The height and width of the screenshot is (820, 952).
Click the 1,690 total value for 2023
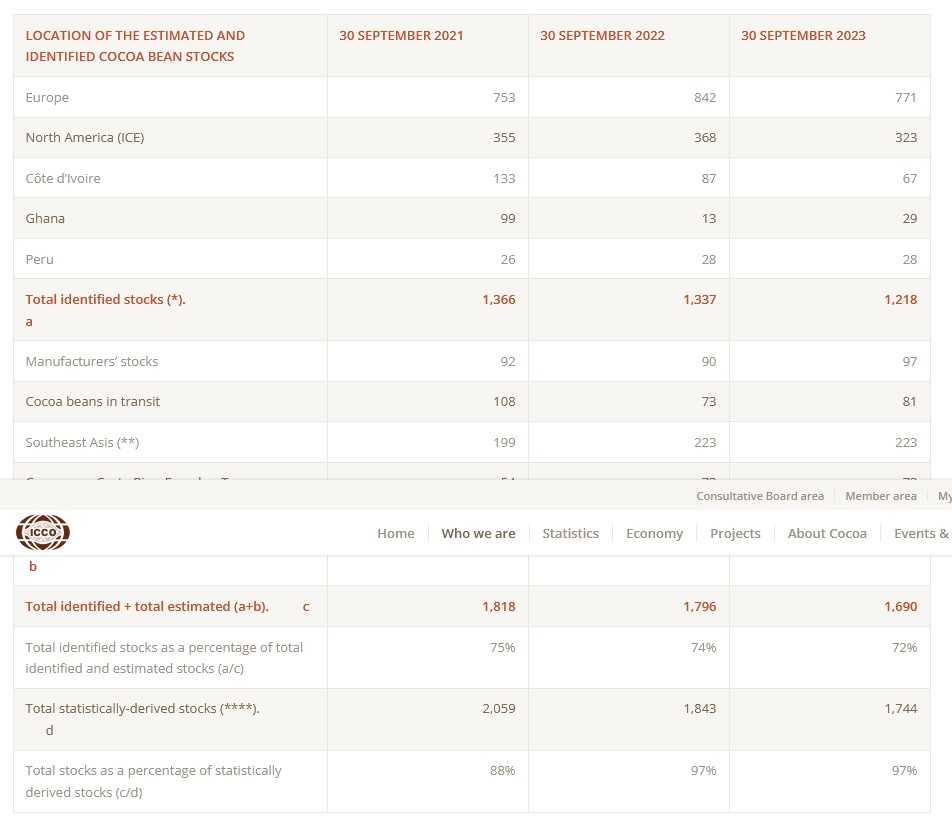tap(900, 606)
